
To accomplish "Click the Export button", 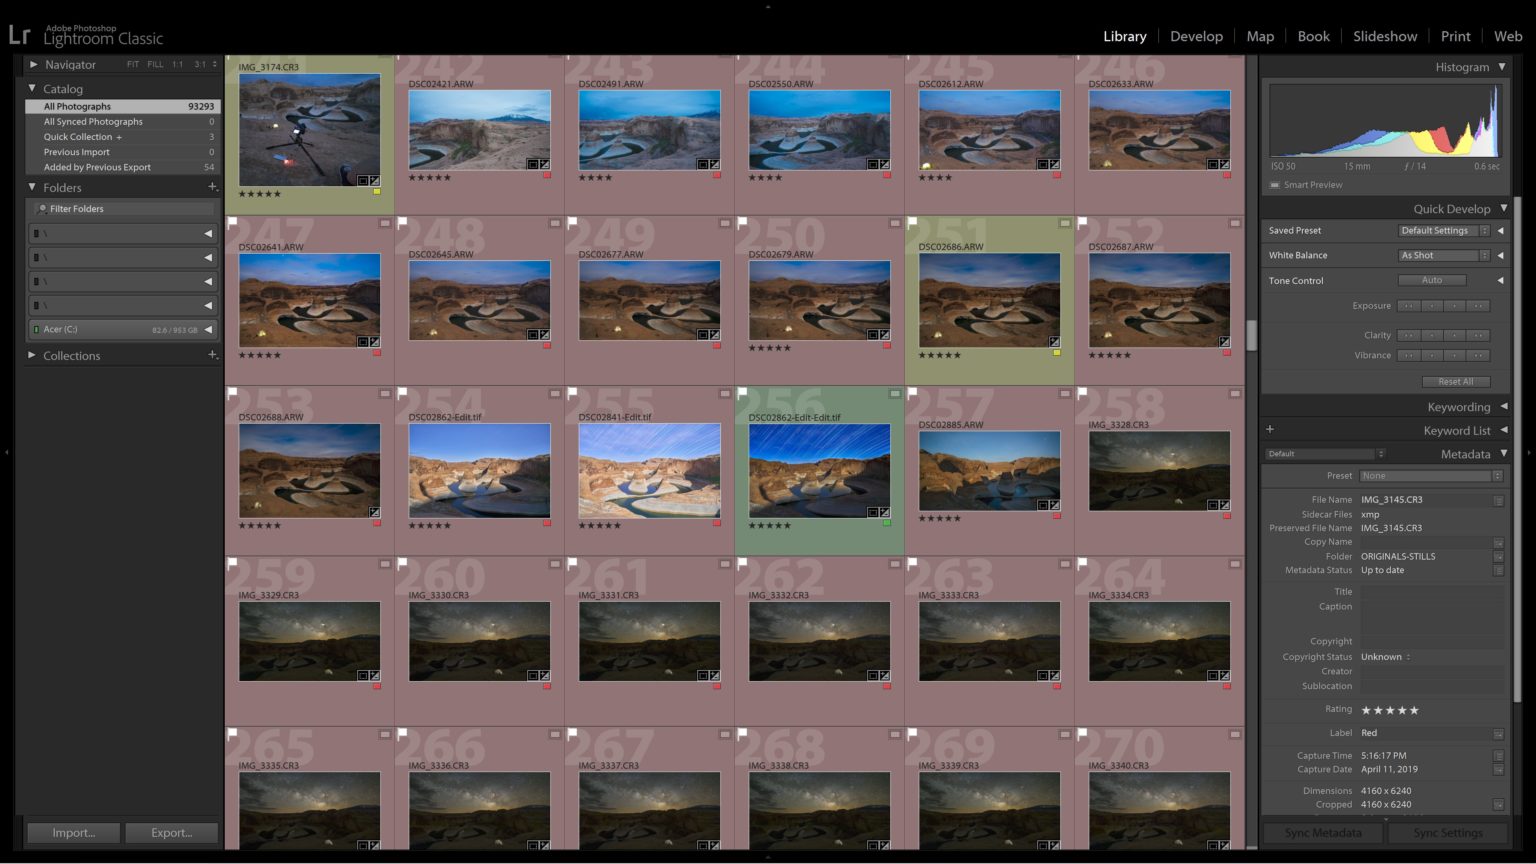I will [171, 832].
